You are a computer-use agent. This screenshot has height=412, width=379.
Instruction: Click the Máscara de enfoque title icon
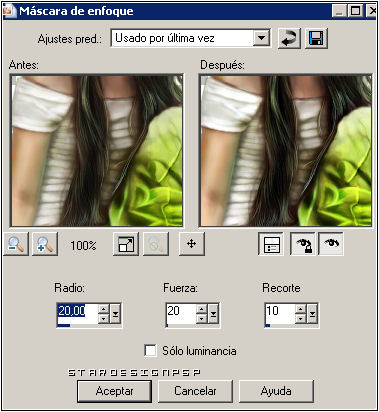point(9,11)
